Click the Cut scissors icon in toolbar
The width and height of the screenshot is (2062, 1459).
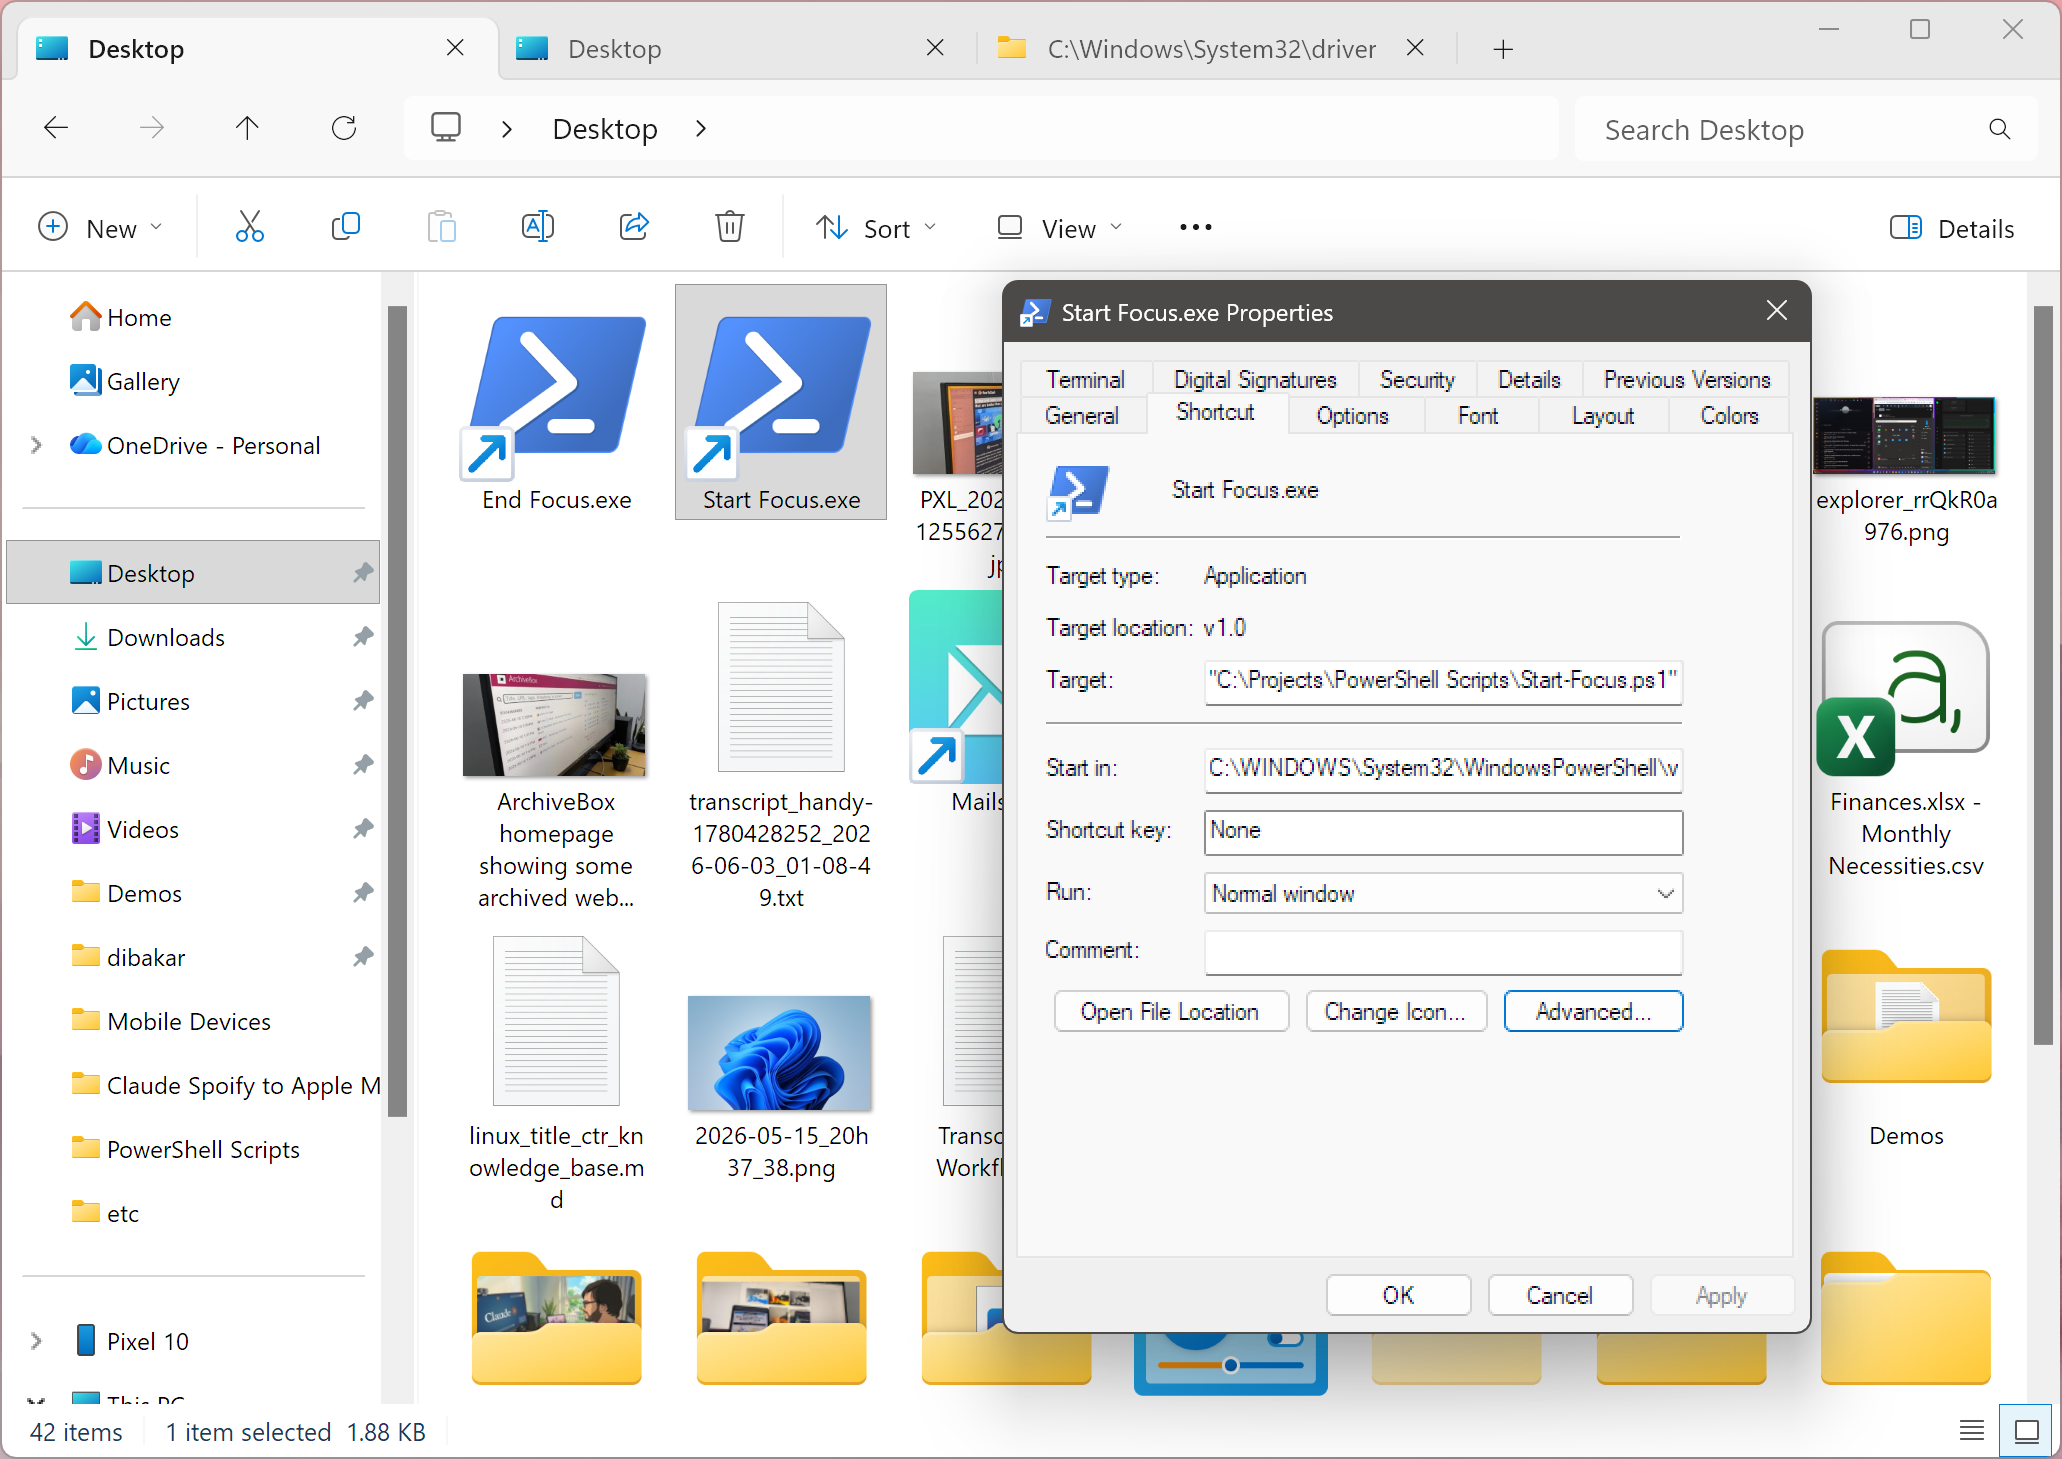249,228
